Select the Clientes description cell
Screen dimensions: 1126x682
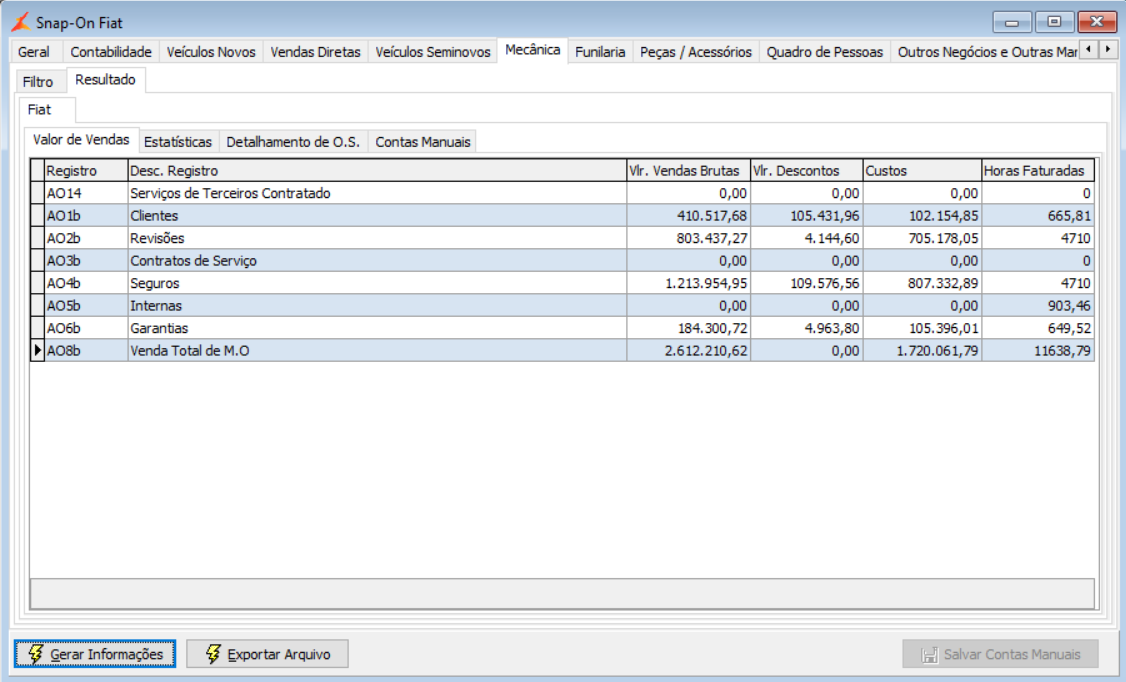coord(377,215)
